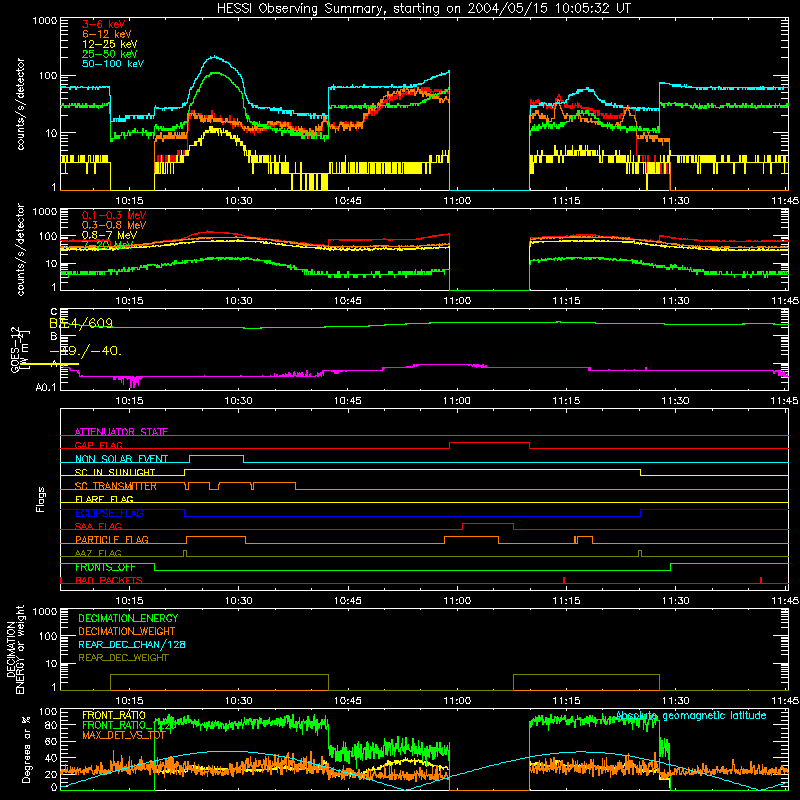Select the 12-25 keV legend label
Viewport: 800px width, 800px height.
click(110, 44)
